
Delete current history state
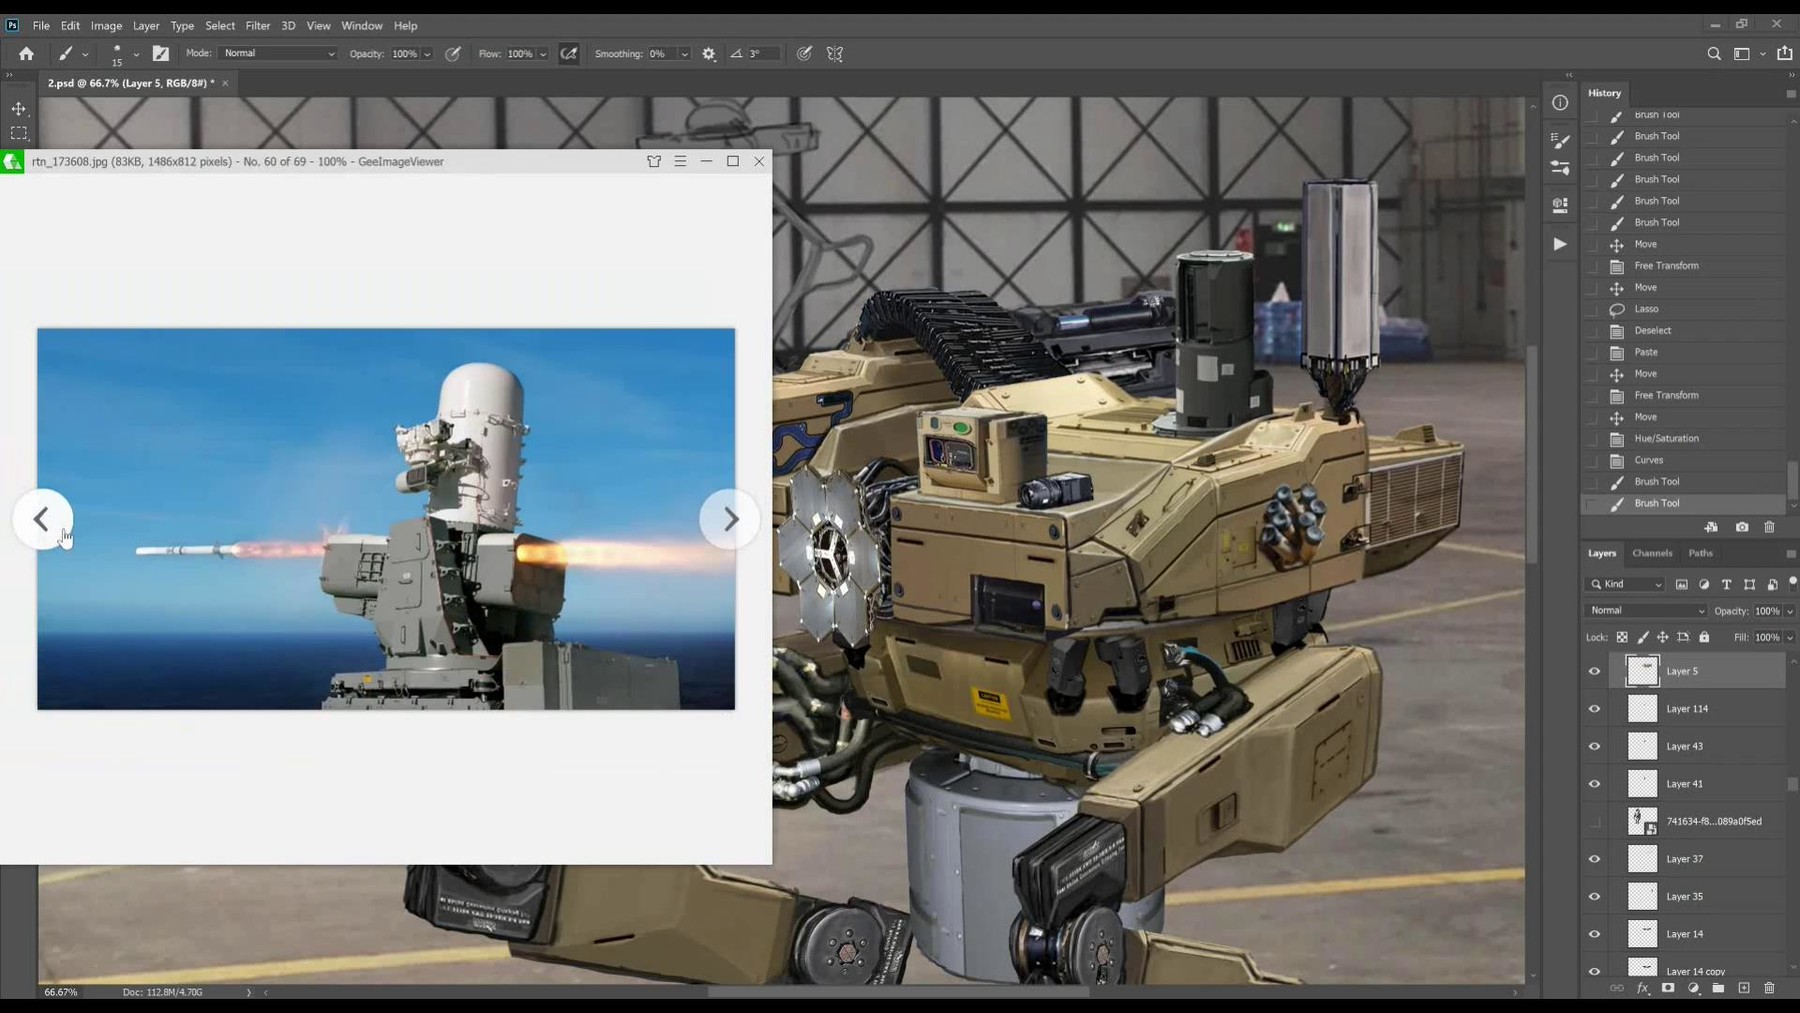point(1769,527)
